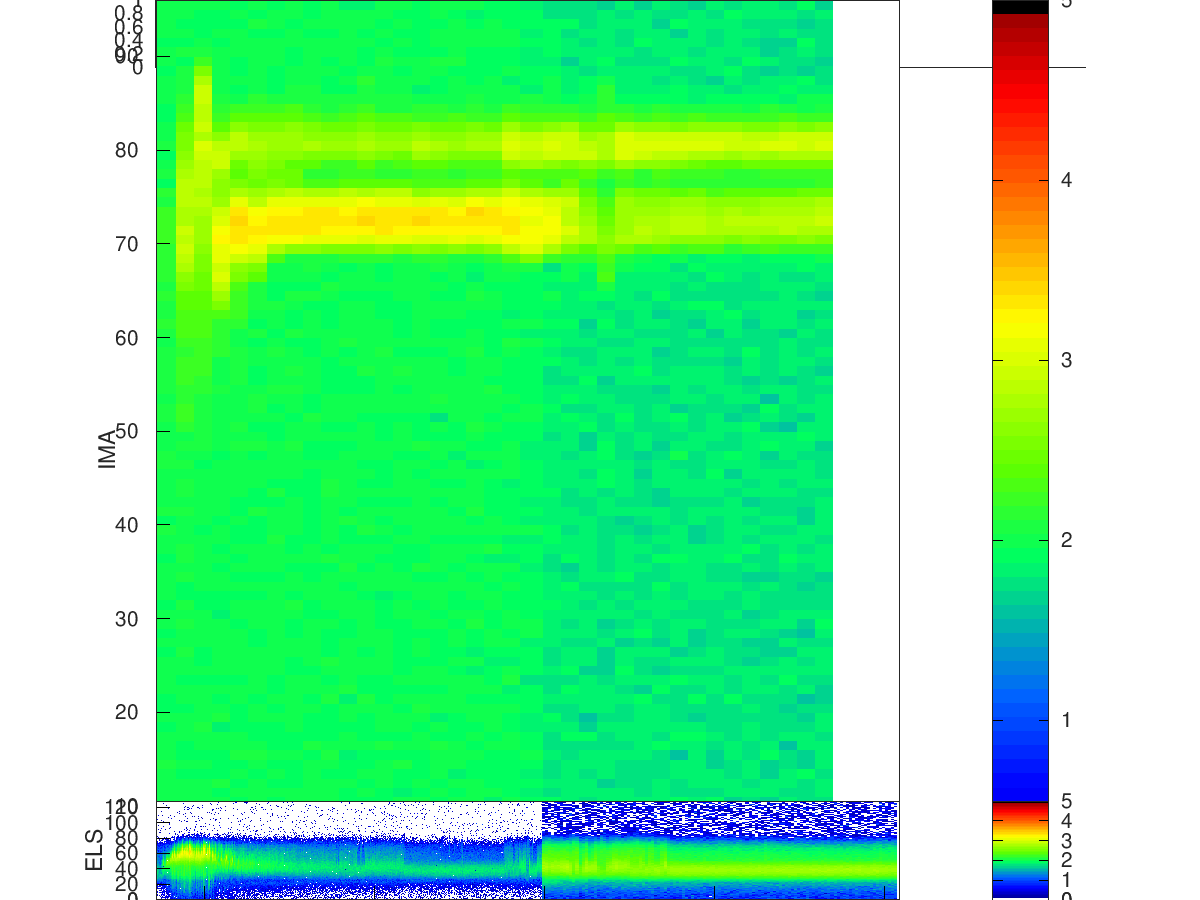Image resolution: width=1200 pixels, height=900 pixels.
Task: Click the upper colorbar tick label 1
Action: [1067, 720]
